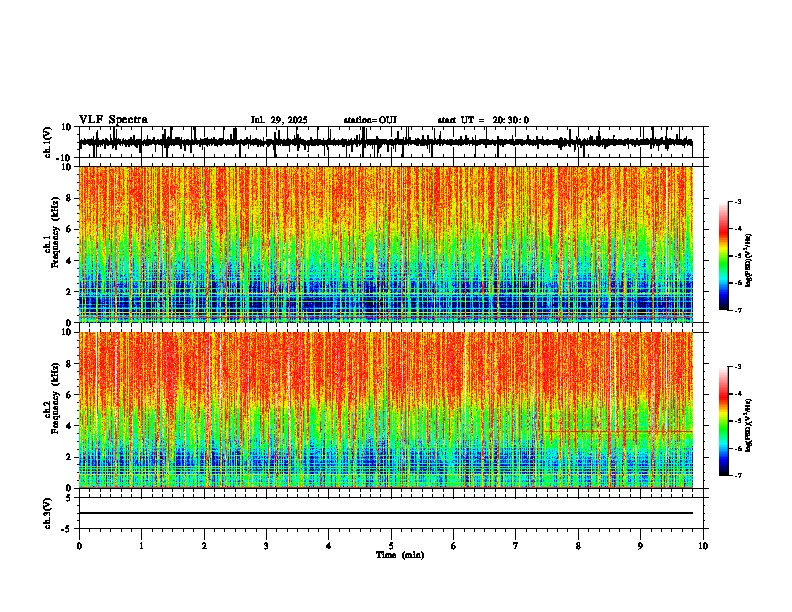792x612 pixels.
Task: Click the "Time (min)" x-axis label
Action: [x=400, y=555]
